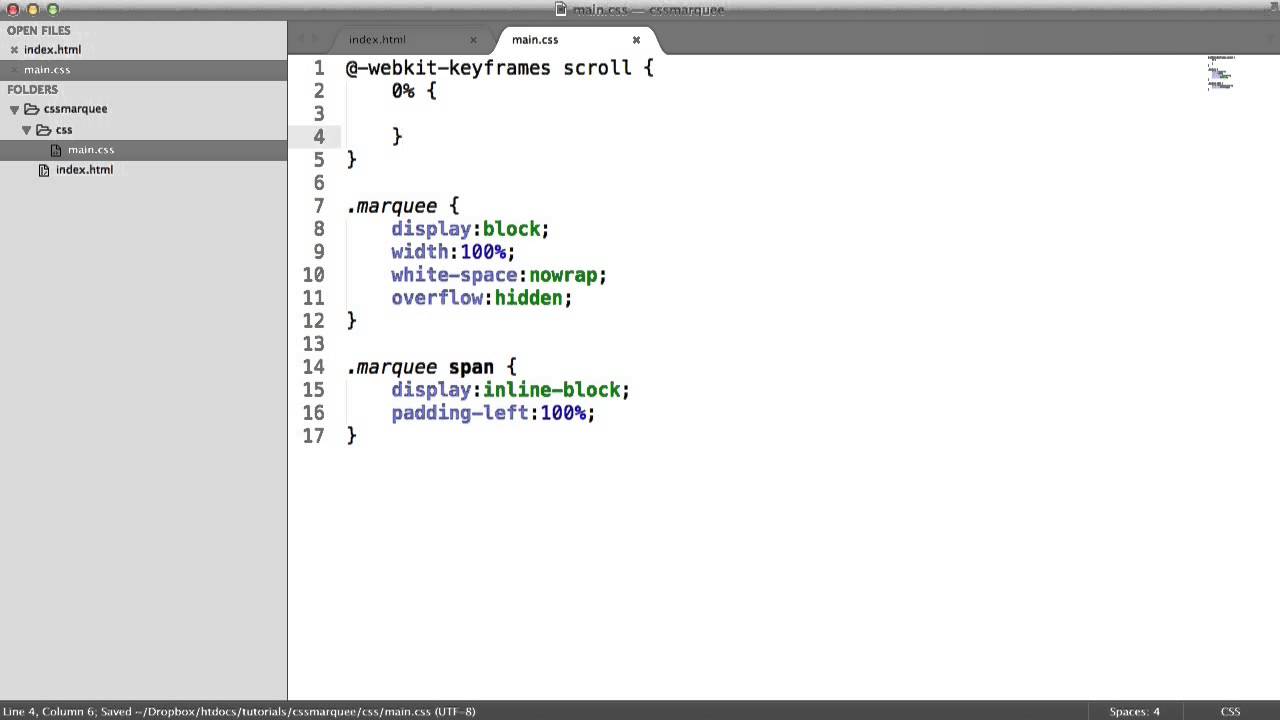Click the 'width:100%;' declaration
This screenshot has height=720, width=1280.
tap(453, 252)
